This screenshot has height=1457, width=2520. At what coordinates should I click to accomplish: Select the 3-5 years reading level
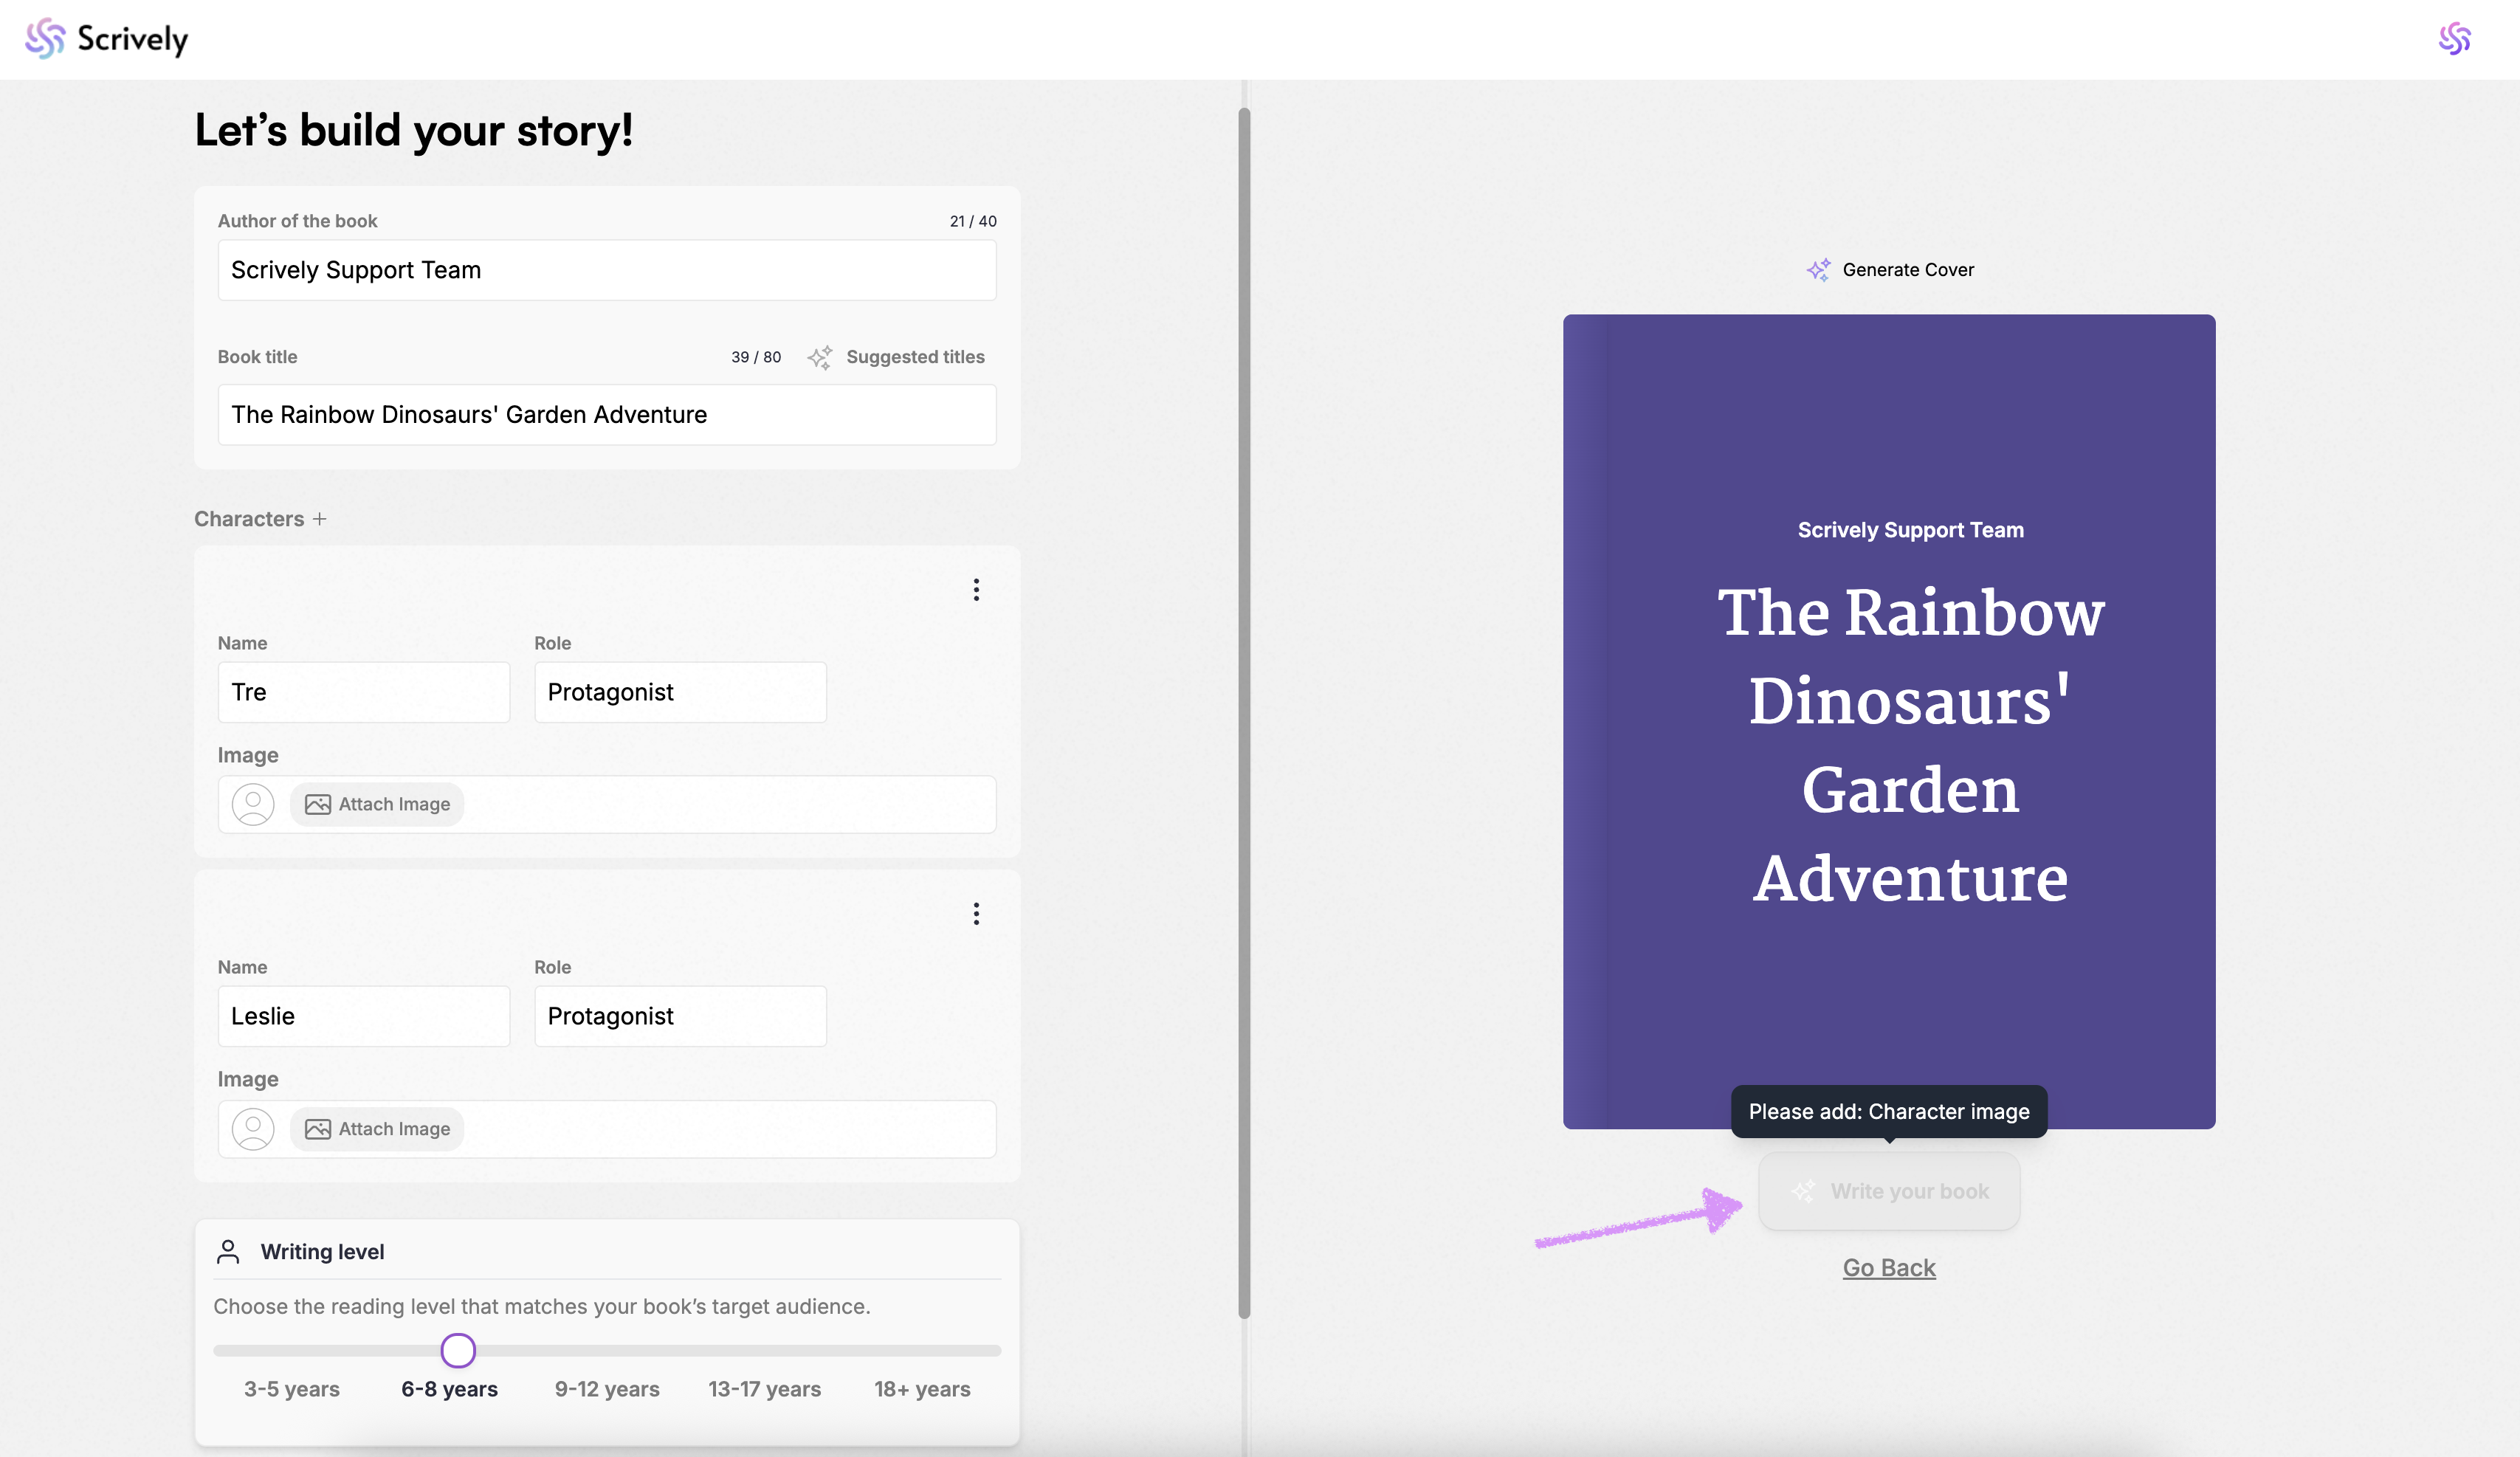292,1388
